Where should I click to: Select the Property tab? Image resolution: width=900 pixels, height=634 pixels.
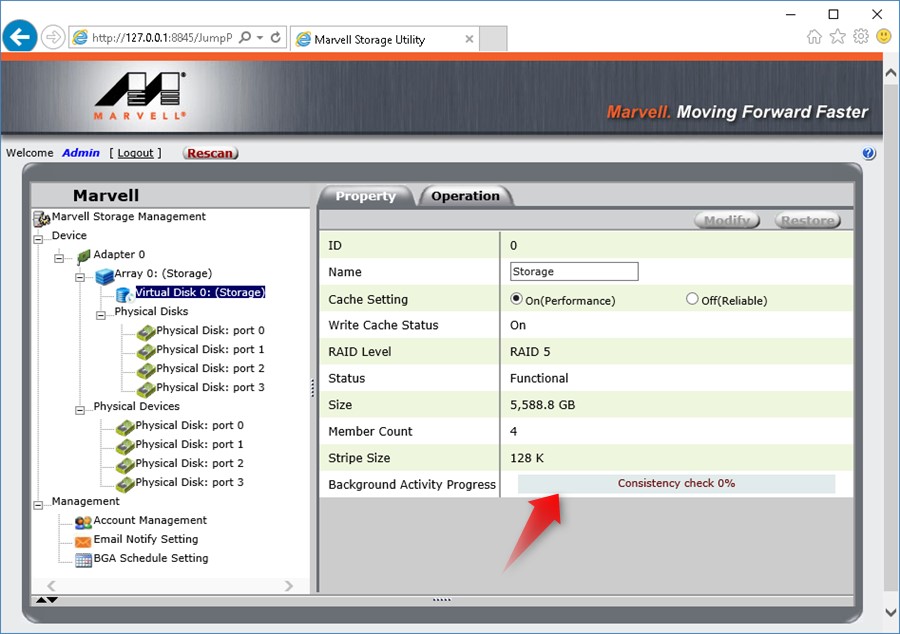click(x=366, y=196)
